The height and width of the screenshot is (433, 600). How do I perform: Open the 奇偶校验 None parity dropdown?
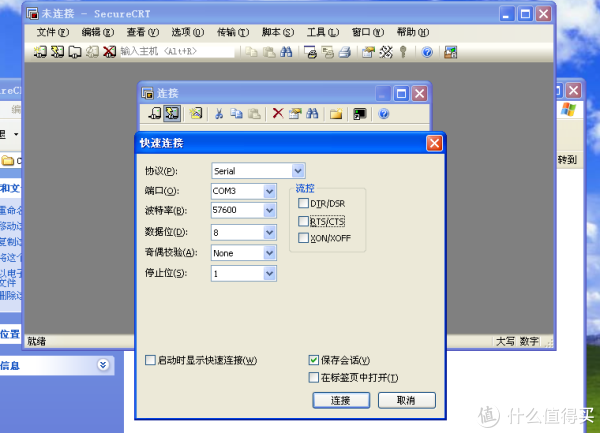(268, 253)
